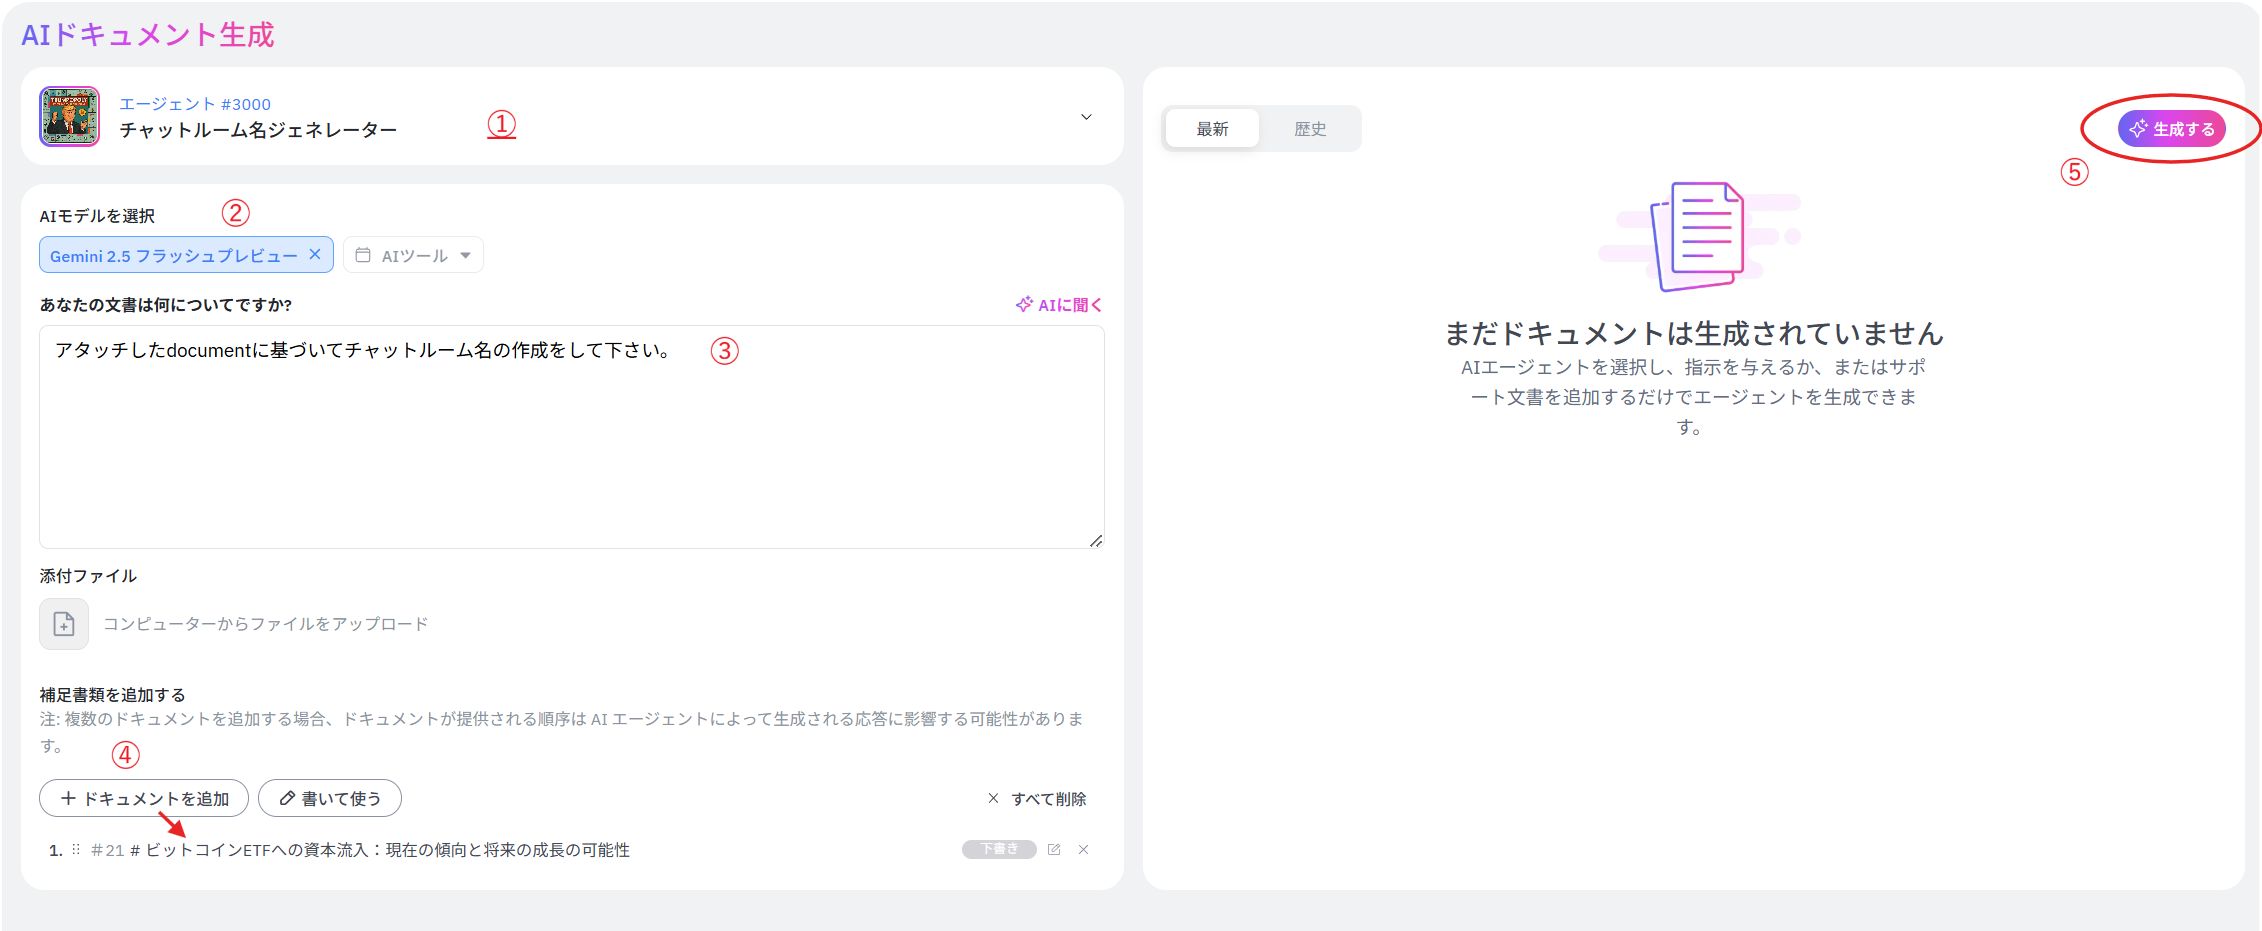Remove the Gemini 2.5 model tag

click(x=315, y=254)
